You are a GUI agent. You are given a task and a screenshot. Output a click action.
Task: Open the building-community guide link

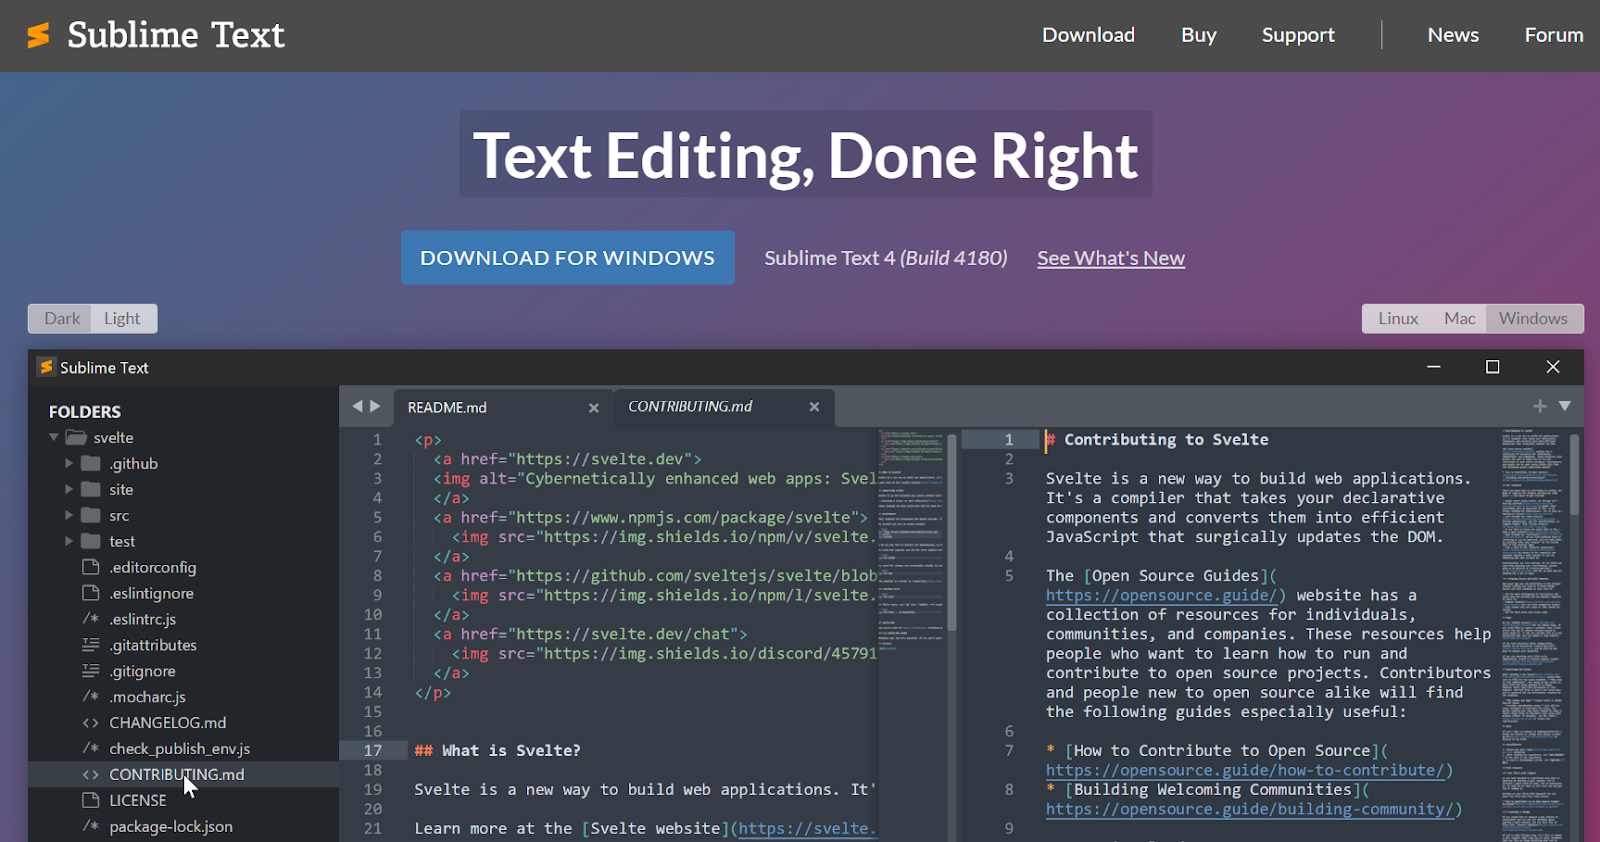coord(1249,809)
